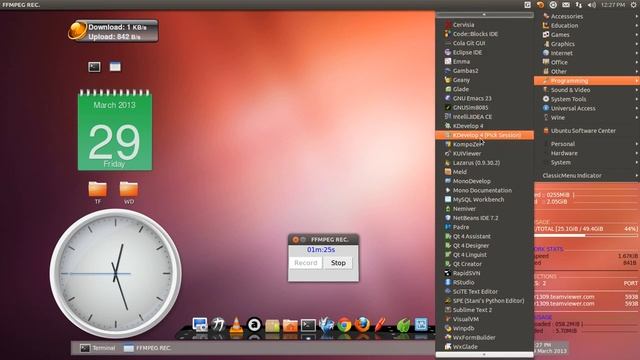The width and height of the screenshot is (640, 360).
Task: Launch KDevelop 4 (Pick Session)
Action: [x=484, y=135]
